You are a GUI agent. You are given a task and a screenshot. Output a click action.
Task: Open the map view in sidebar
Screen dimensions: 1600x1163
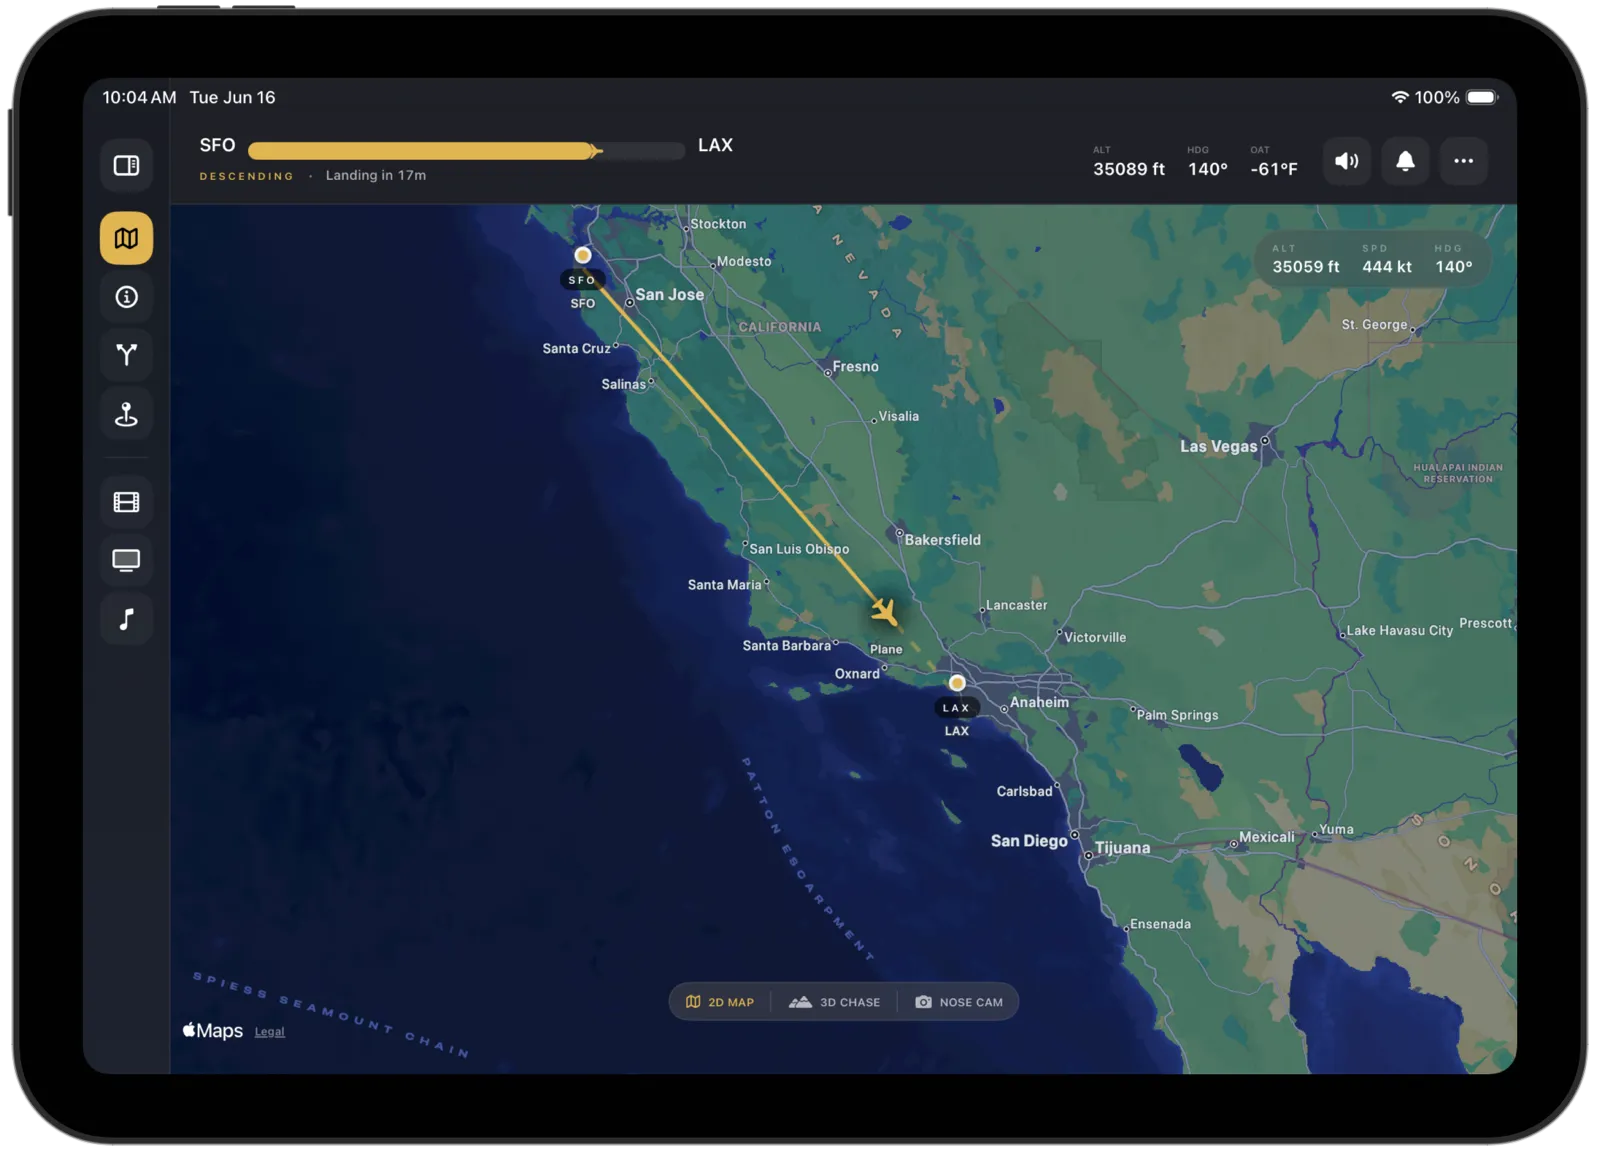coord(126,238)
